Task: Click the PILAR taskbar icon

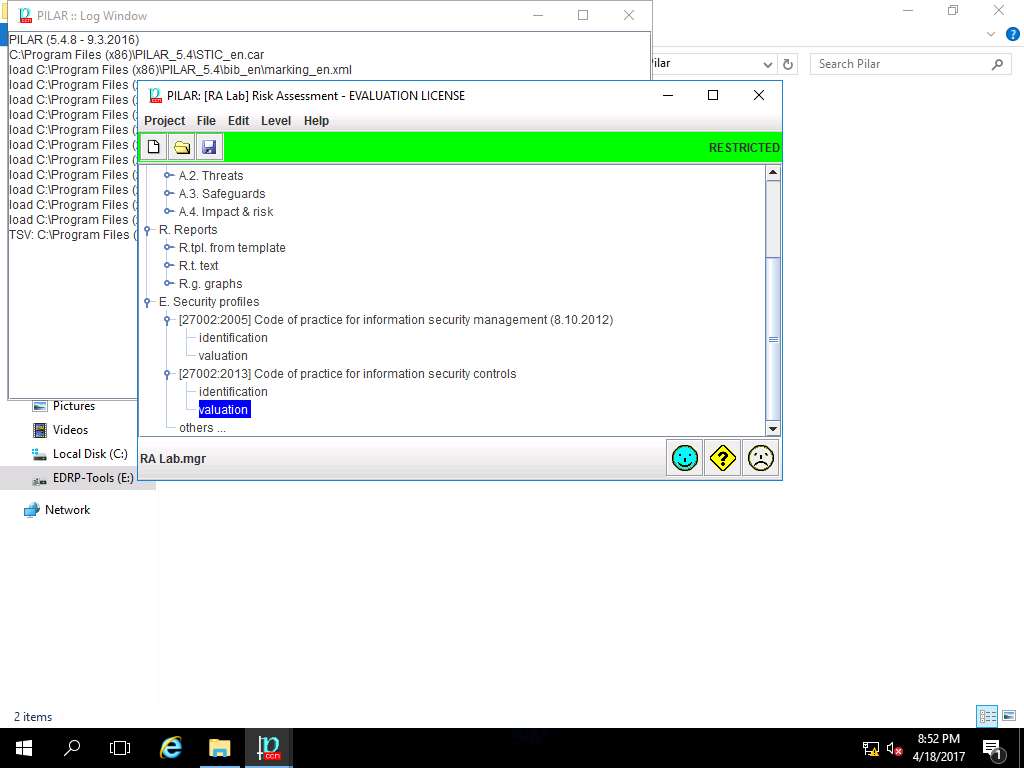Action: [268, 748]
